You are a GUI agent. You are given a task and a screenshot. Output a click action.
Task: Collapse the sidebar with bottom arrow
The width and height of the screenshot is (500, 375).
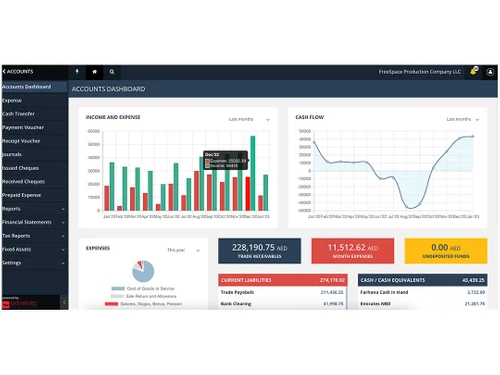[64, 302]
